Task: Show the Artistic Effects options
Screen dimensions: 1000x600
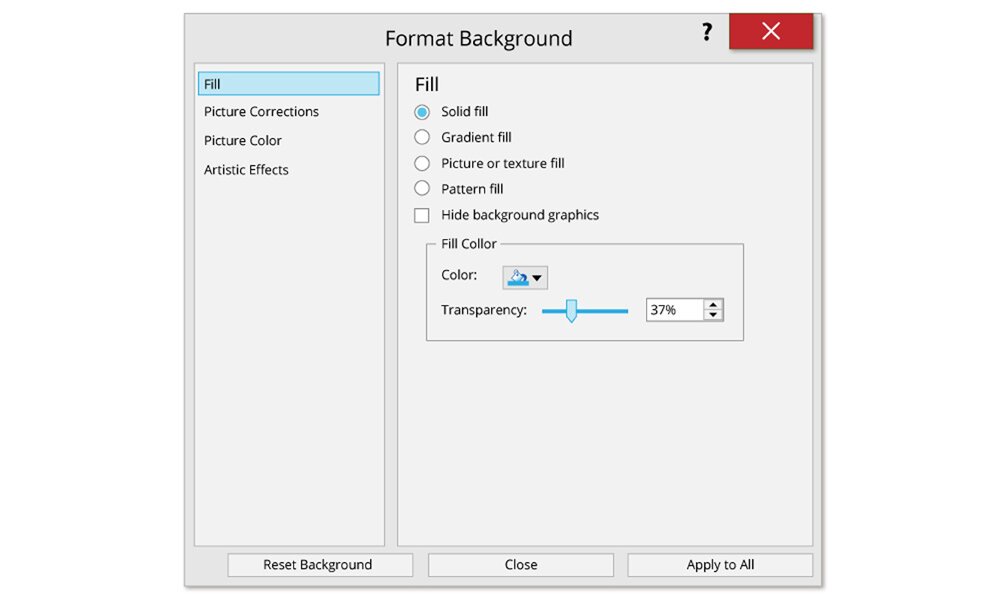Action: click(x=246, y=170)
